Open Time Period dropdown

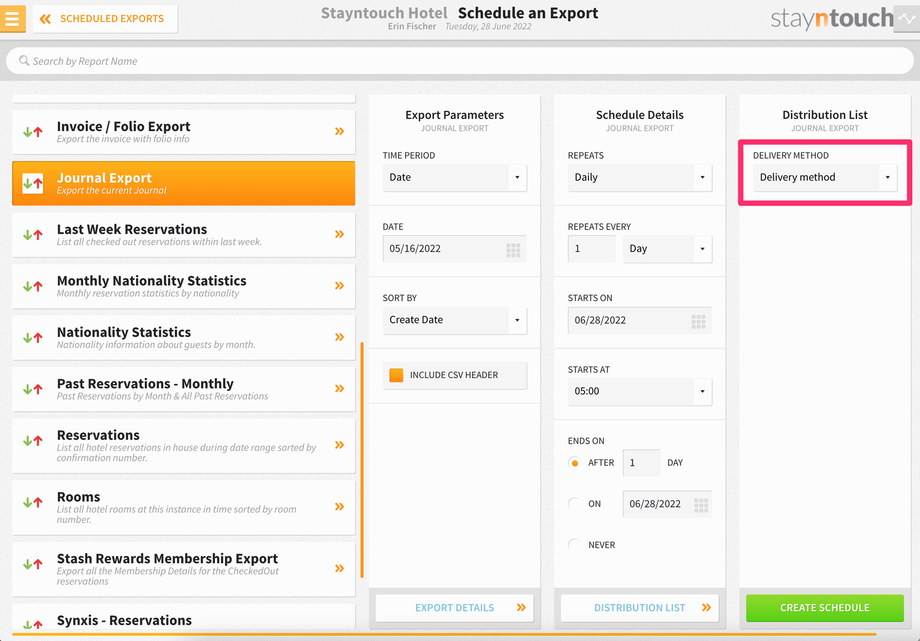(x=455, y=177)
